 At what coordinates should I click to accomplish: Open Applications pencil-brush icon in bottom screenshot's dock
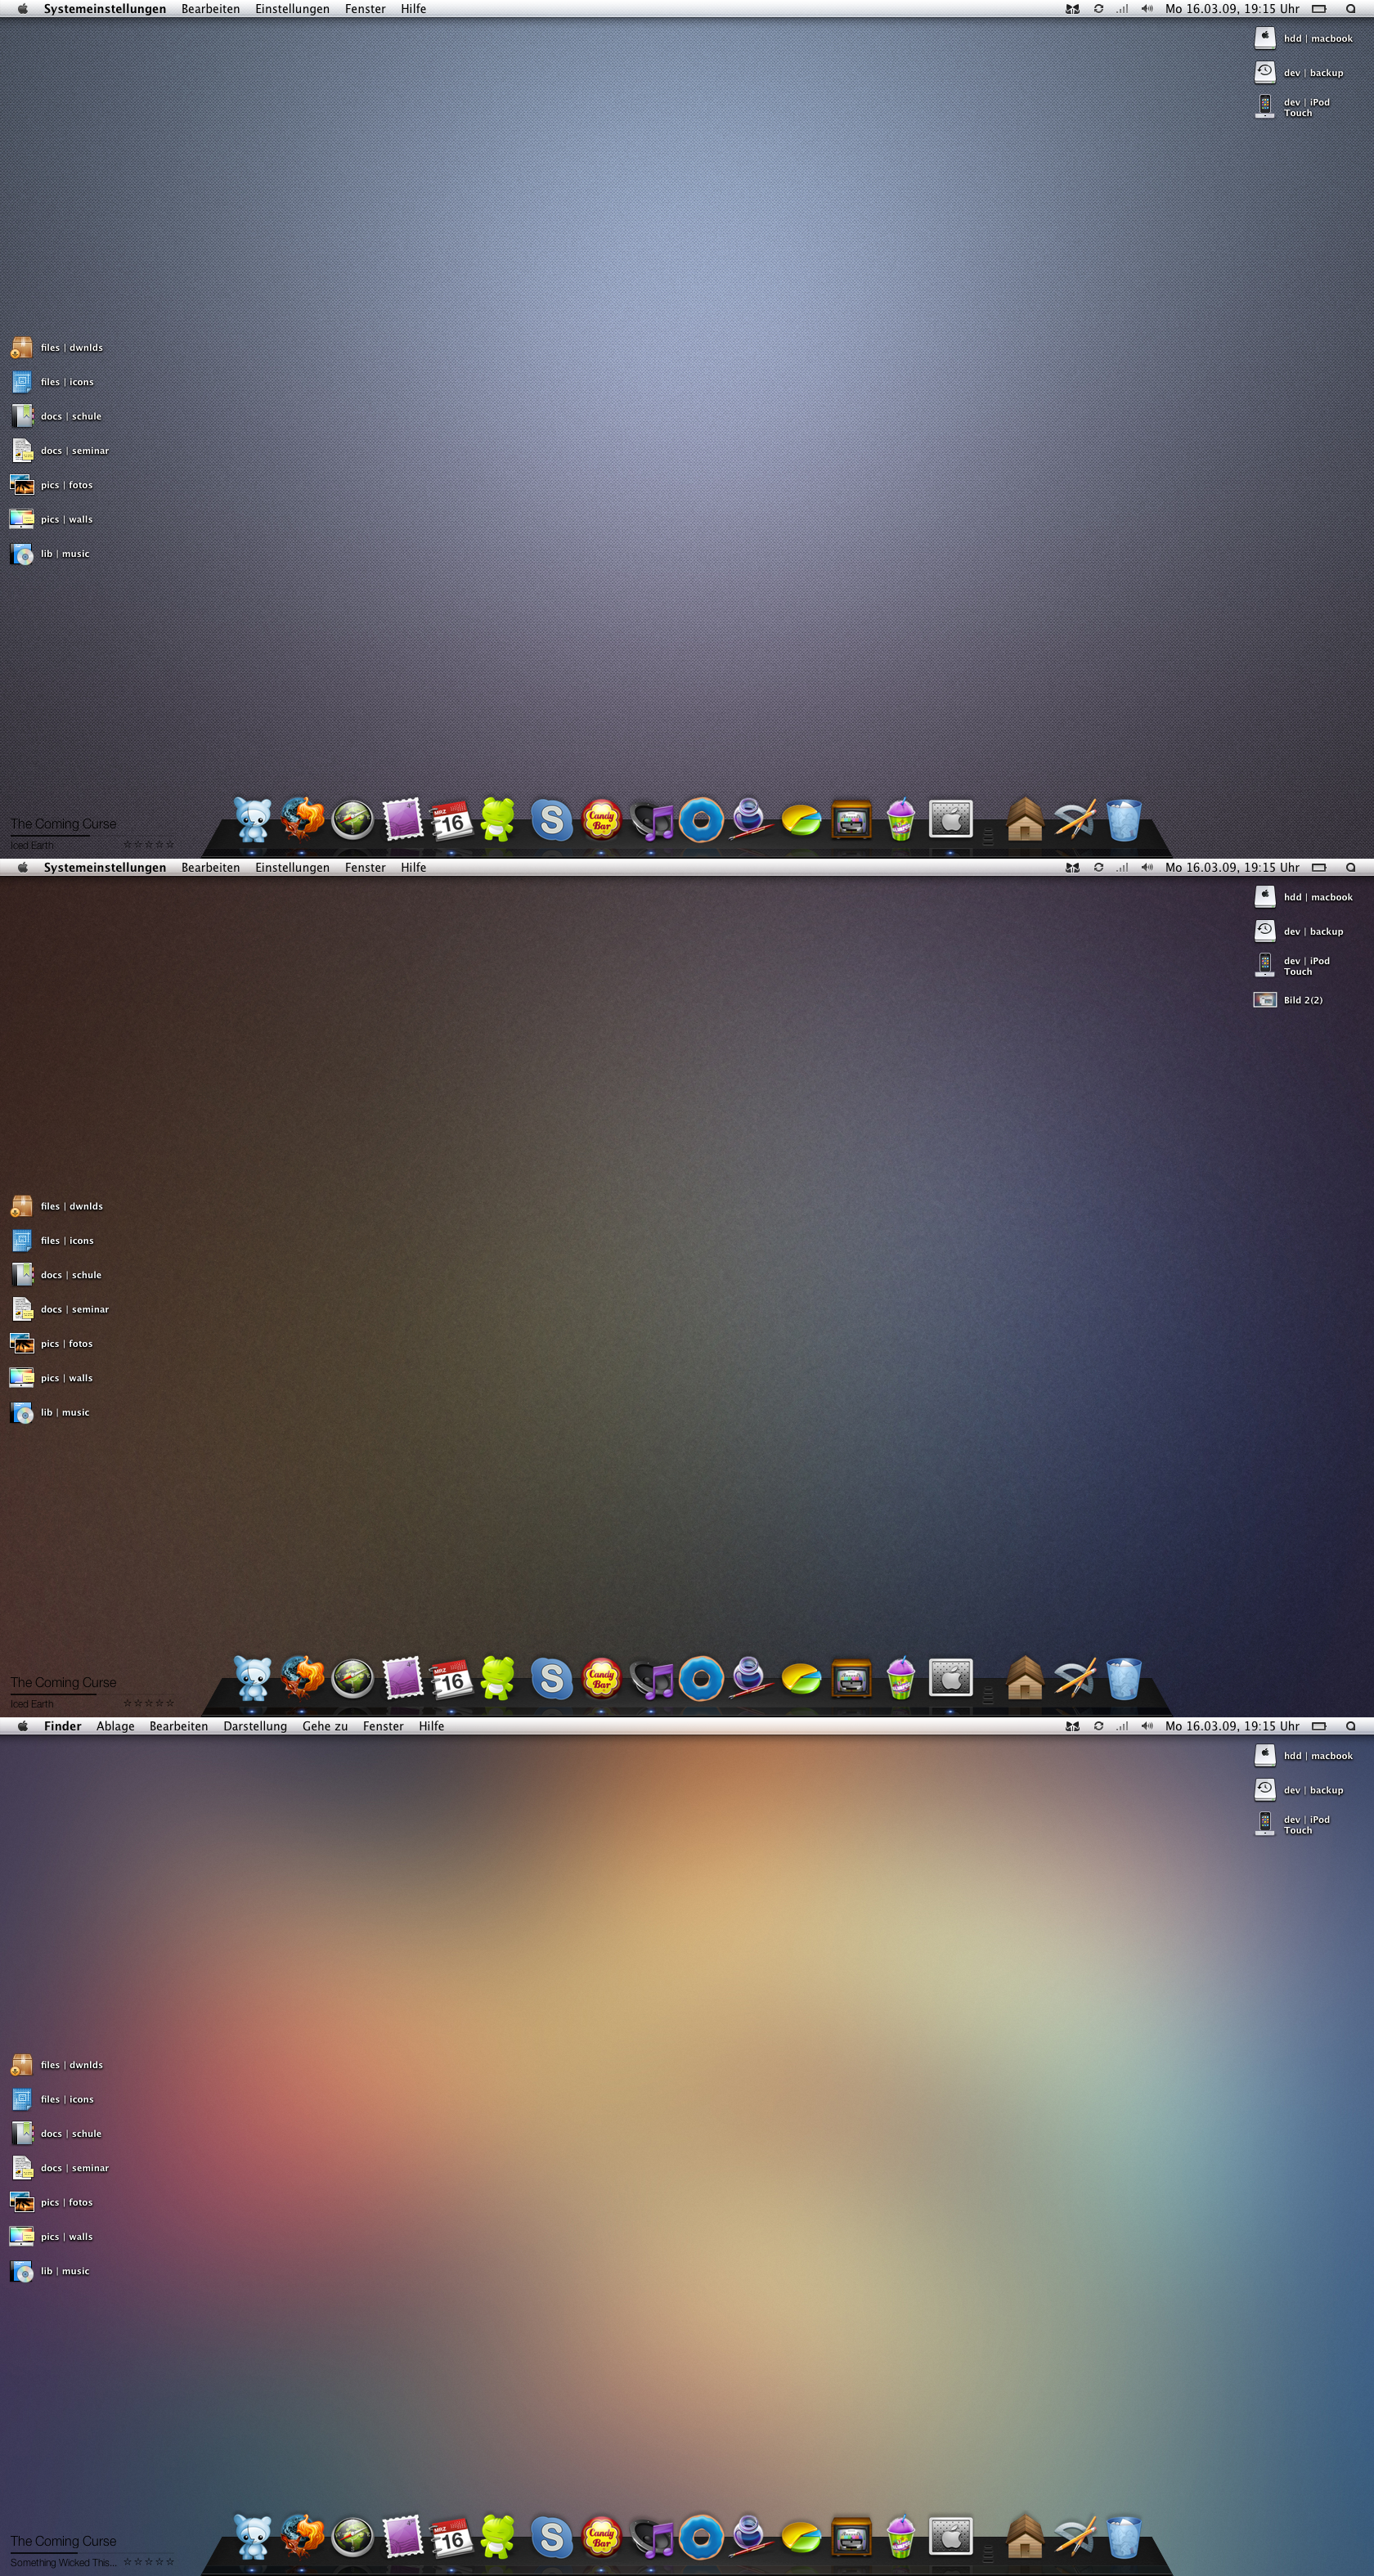pyautogui.click(x=1075, y=2537)
